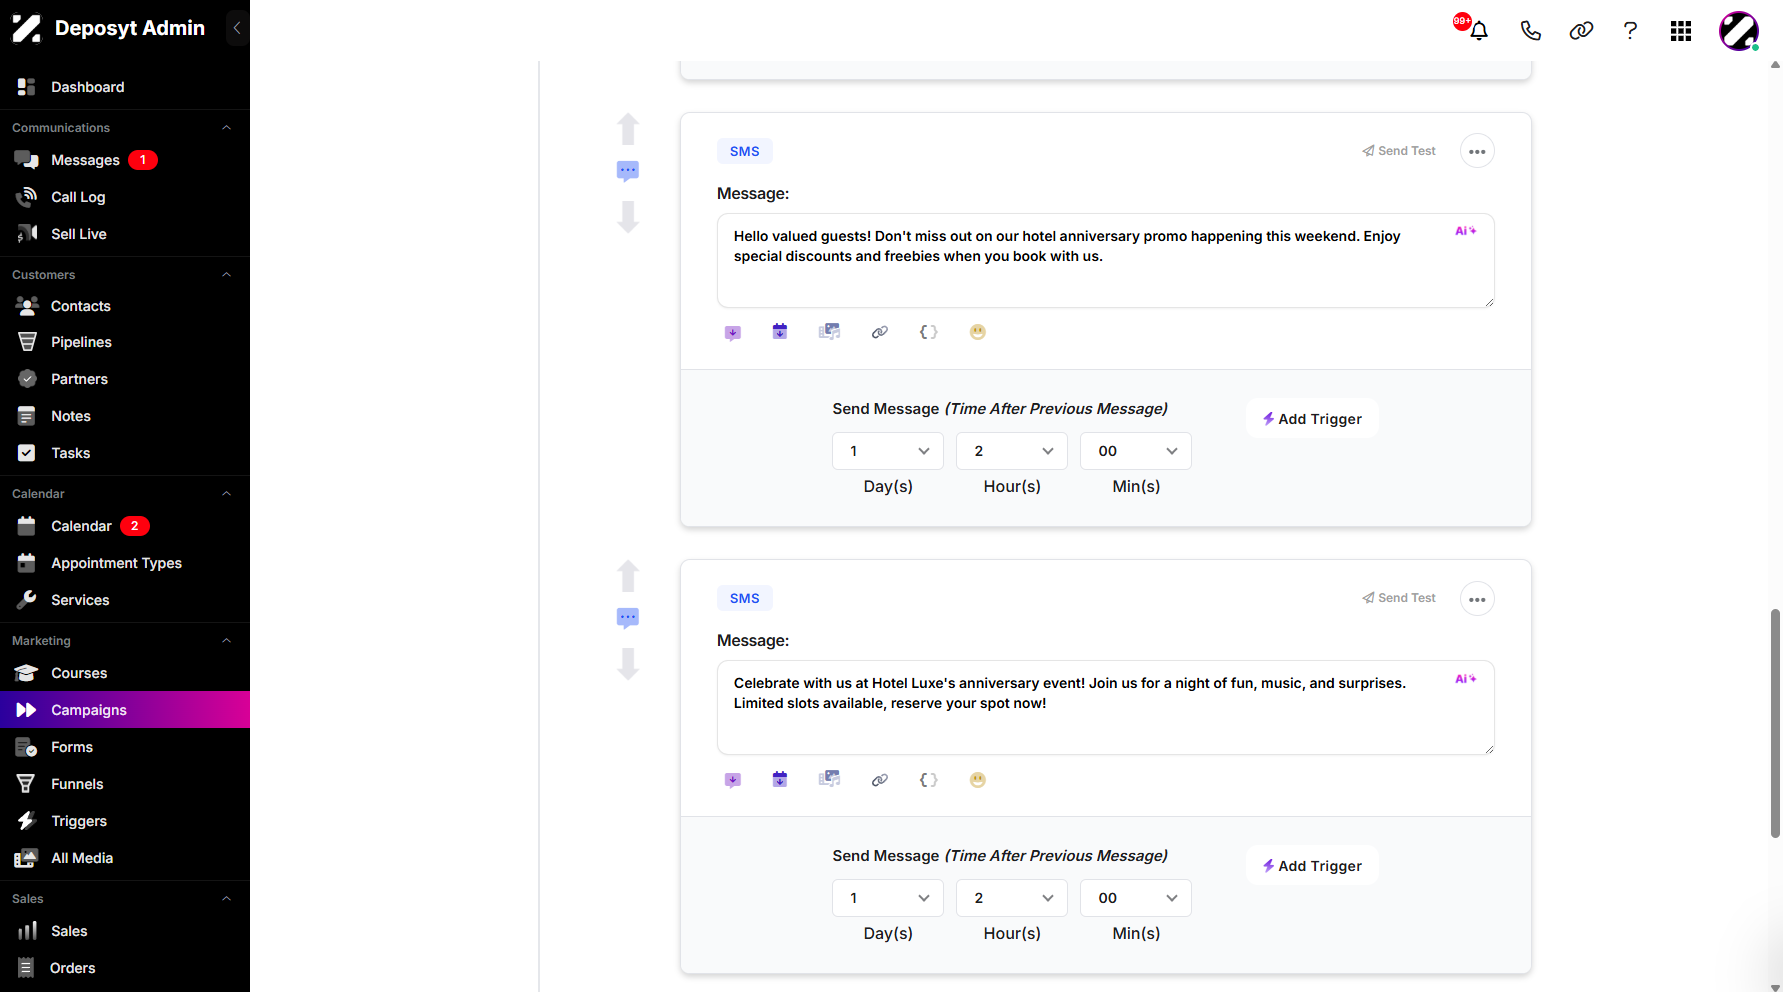Navigate to Triggers in the sidebar
This screenshot has width=1783, height=992.
coord(125,821)
